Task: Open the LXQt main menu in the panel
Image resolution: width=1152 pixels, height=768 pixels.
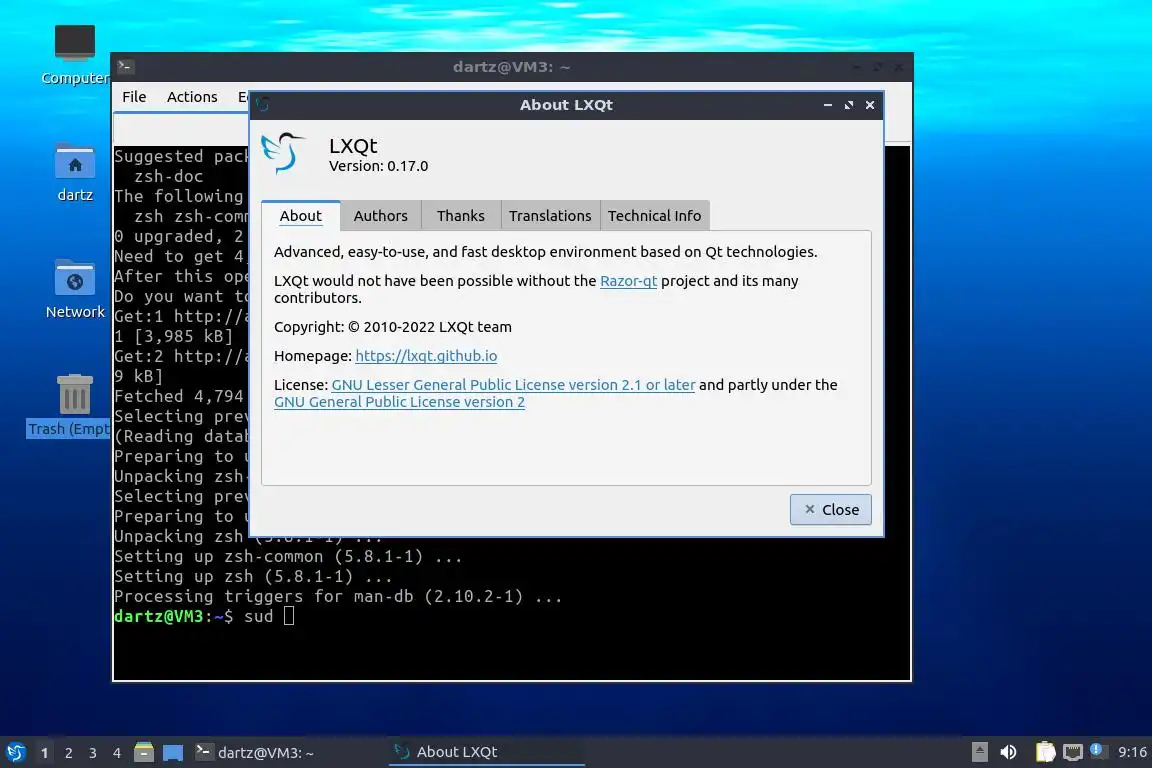Action: tap(15, 752)
